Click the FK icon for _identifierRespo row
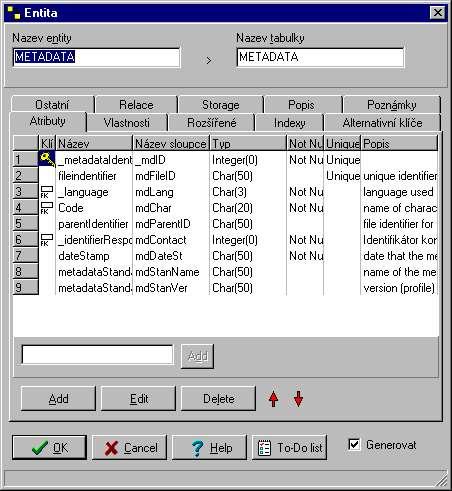Image resolution: width=452 pixels, height=491 pixels. pyautogui.click(x=47, y=240)
